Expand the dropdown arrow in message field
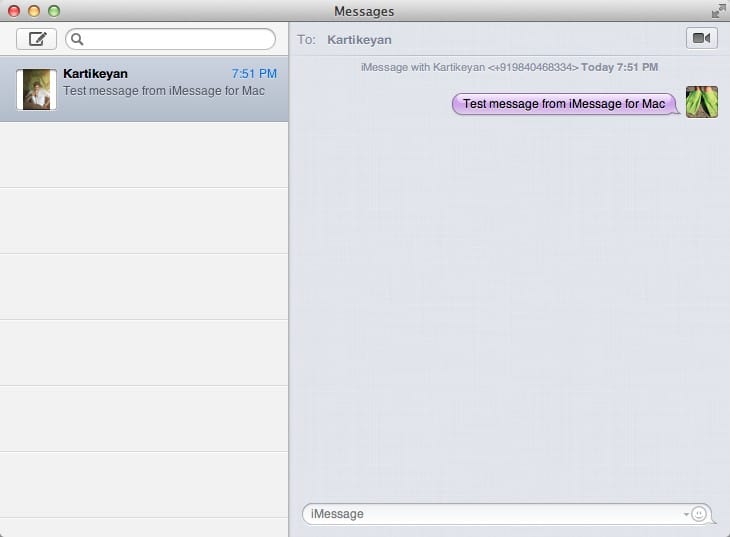The image size is (730, 537). click(x=686, y=514)
